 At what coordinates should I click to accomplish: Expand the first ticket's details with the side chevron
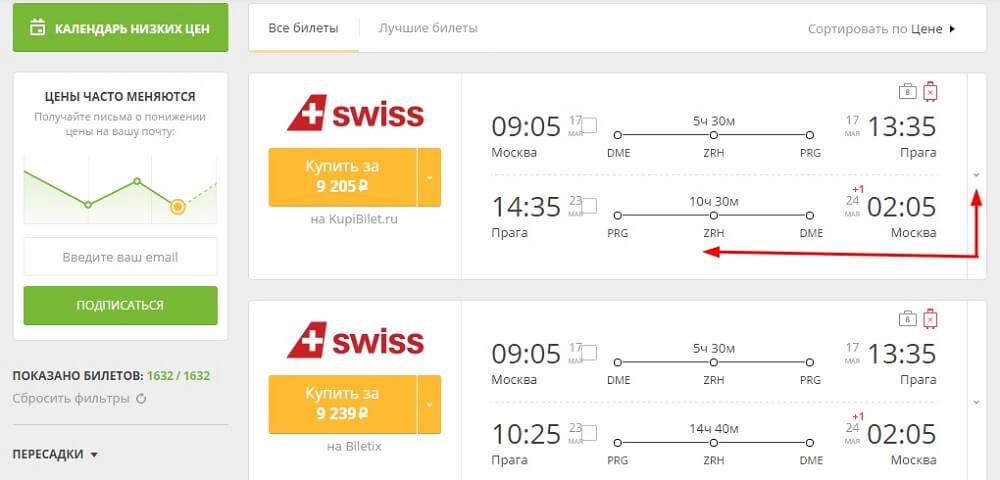(976, 175)
